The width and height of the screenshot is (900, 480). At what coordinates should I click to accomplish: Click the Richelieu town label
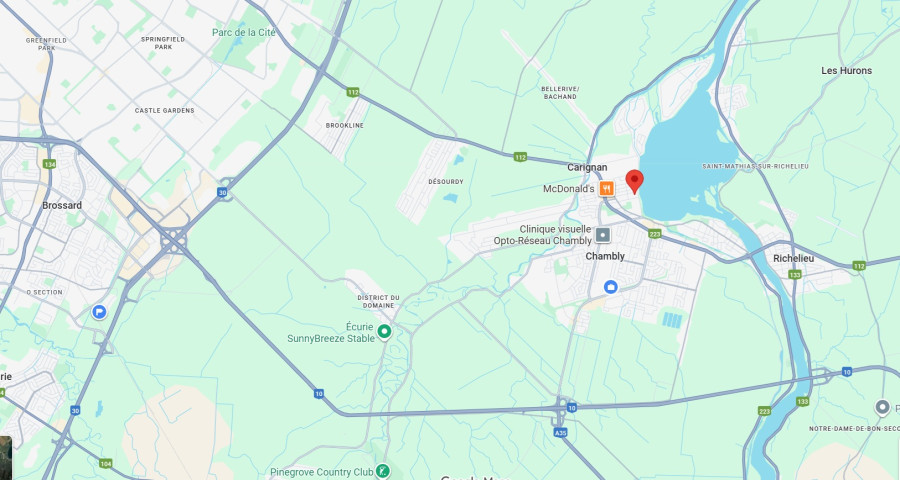793,258
